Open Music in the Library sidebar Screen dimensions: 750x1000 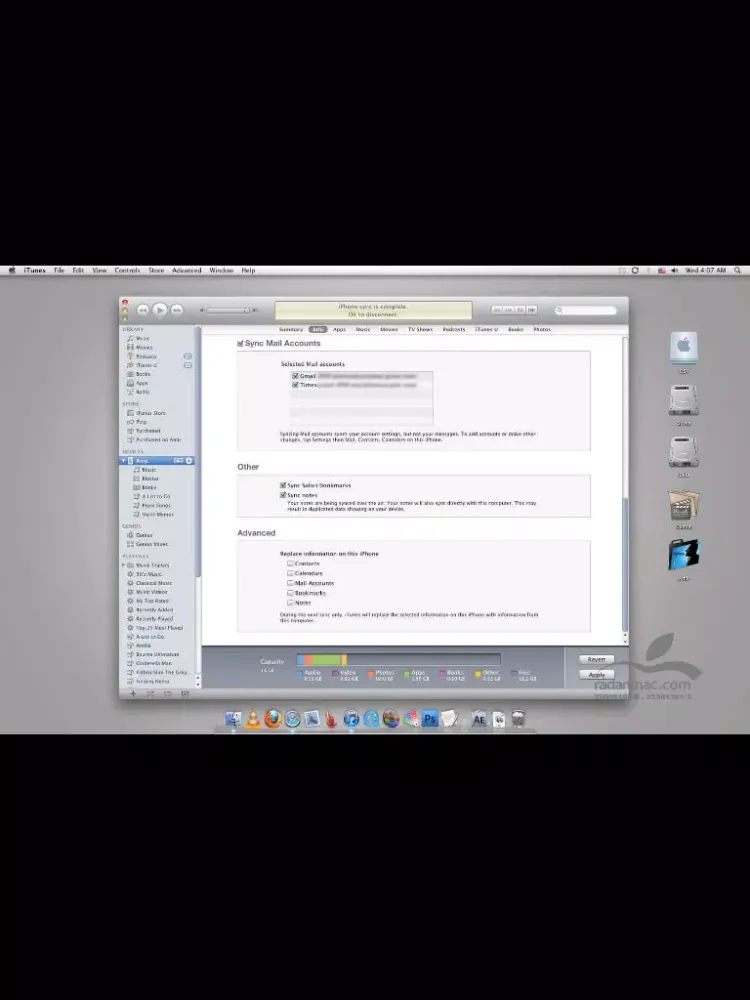tap(139, 339)
